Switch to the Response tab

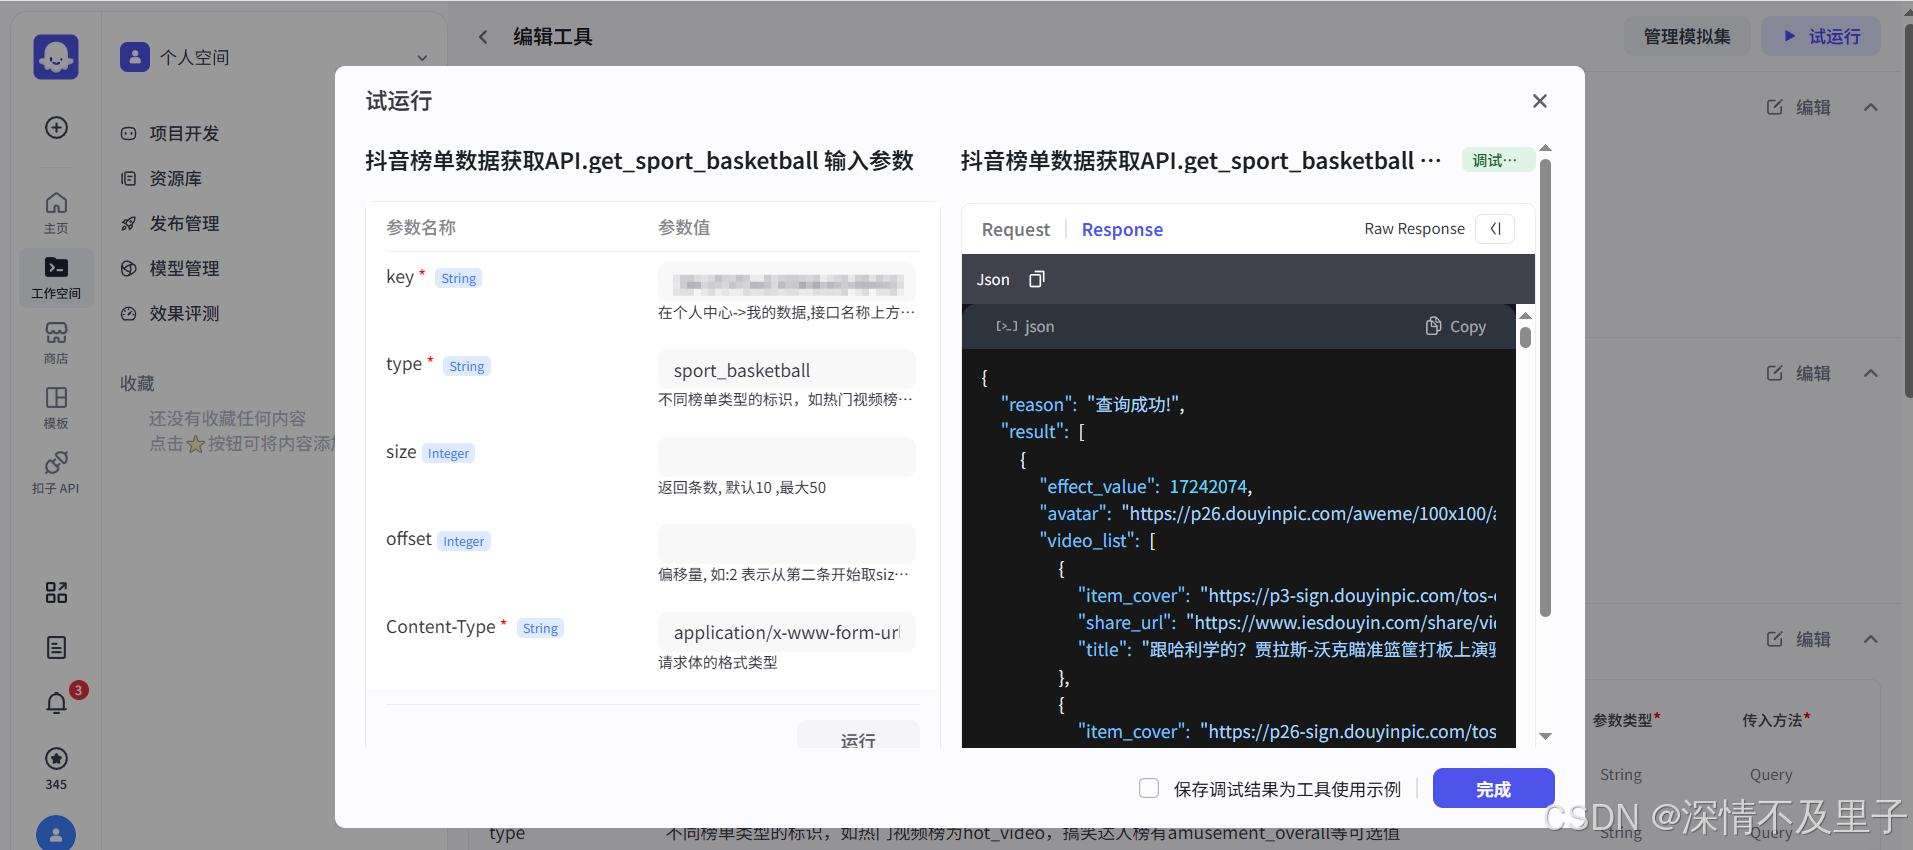pos(1122,230)
